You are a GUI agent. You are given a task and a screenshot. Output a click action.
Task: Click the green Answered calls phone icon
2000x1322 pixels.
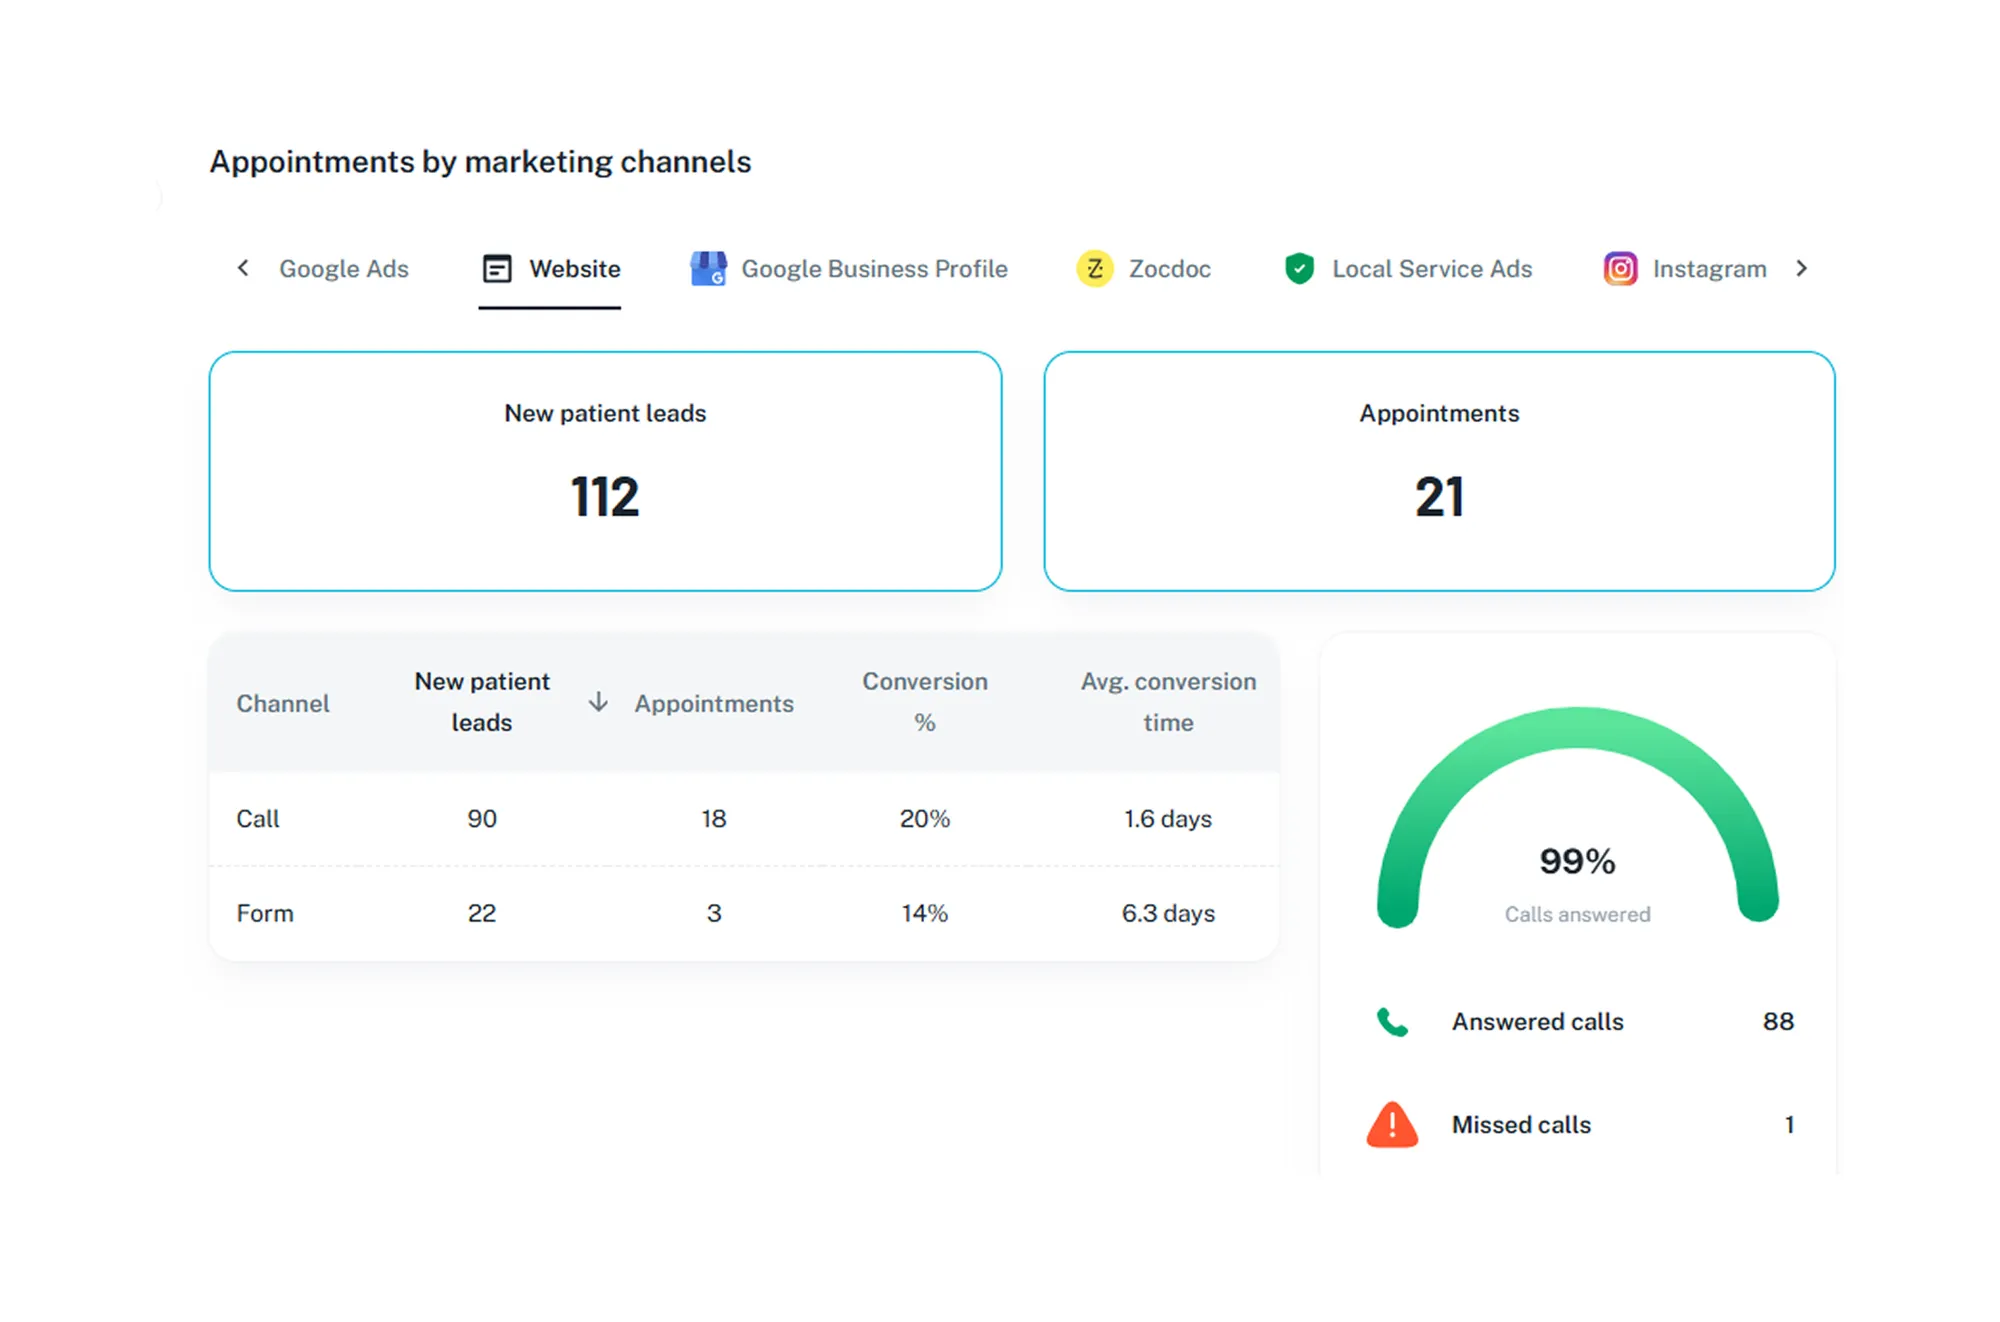pos(1392,1022)
